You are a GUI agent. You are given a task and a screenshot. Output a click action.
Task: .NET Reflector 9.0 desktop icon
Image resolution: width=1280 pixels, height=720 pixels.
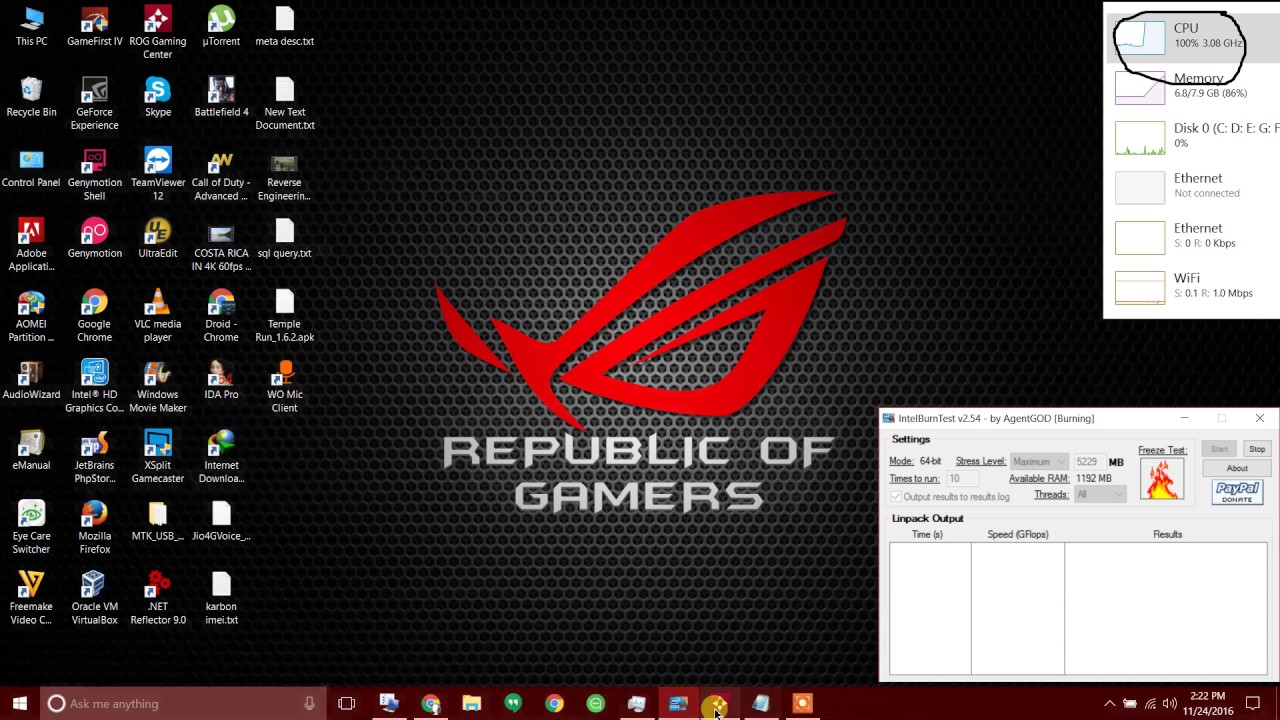(x=157, y=599)
